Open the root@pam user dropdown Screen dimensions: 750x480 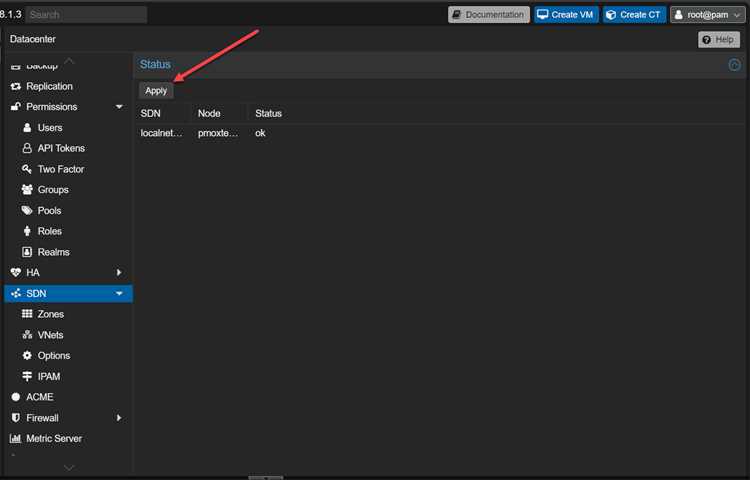tap(707, 15)
